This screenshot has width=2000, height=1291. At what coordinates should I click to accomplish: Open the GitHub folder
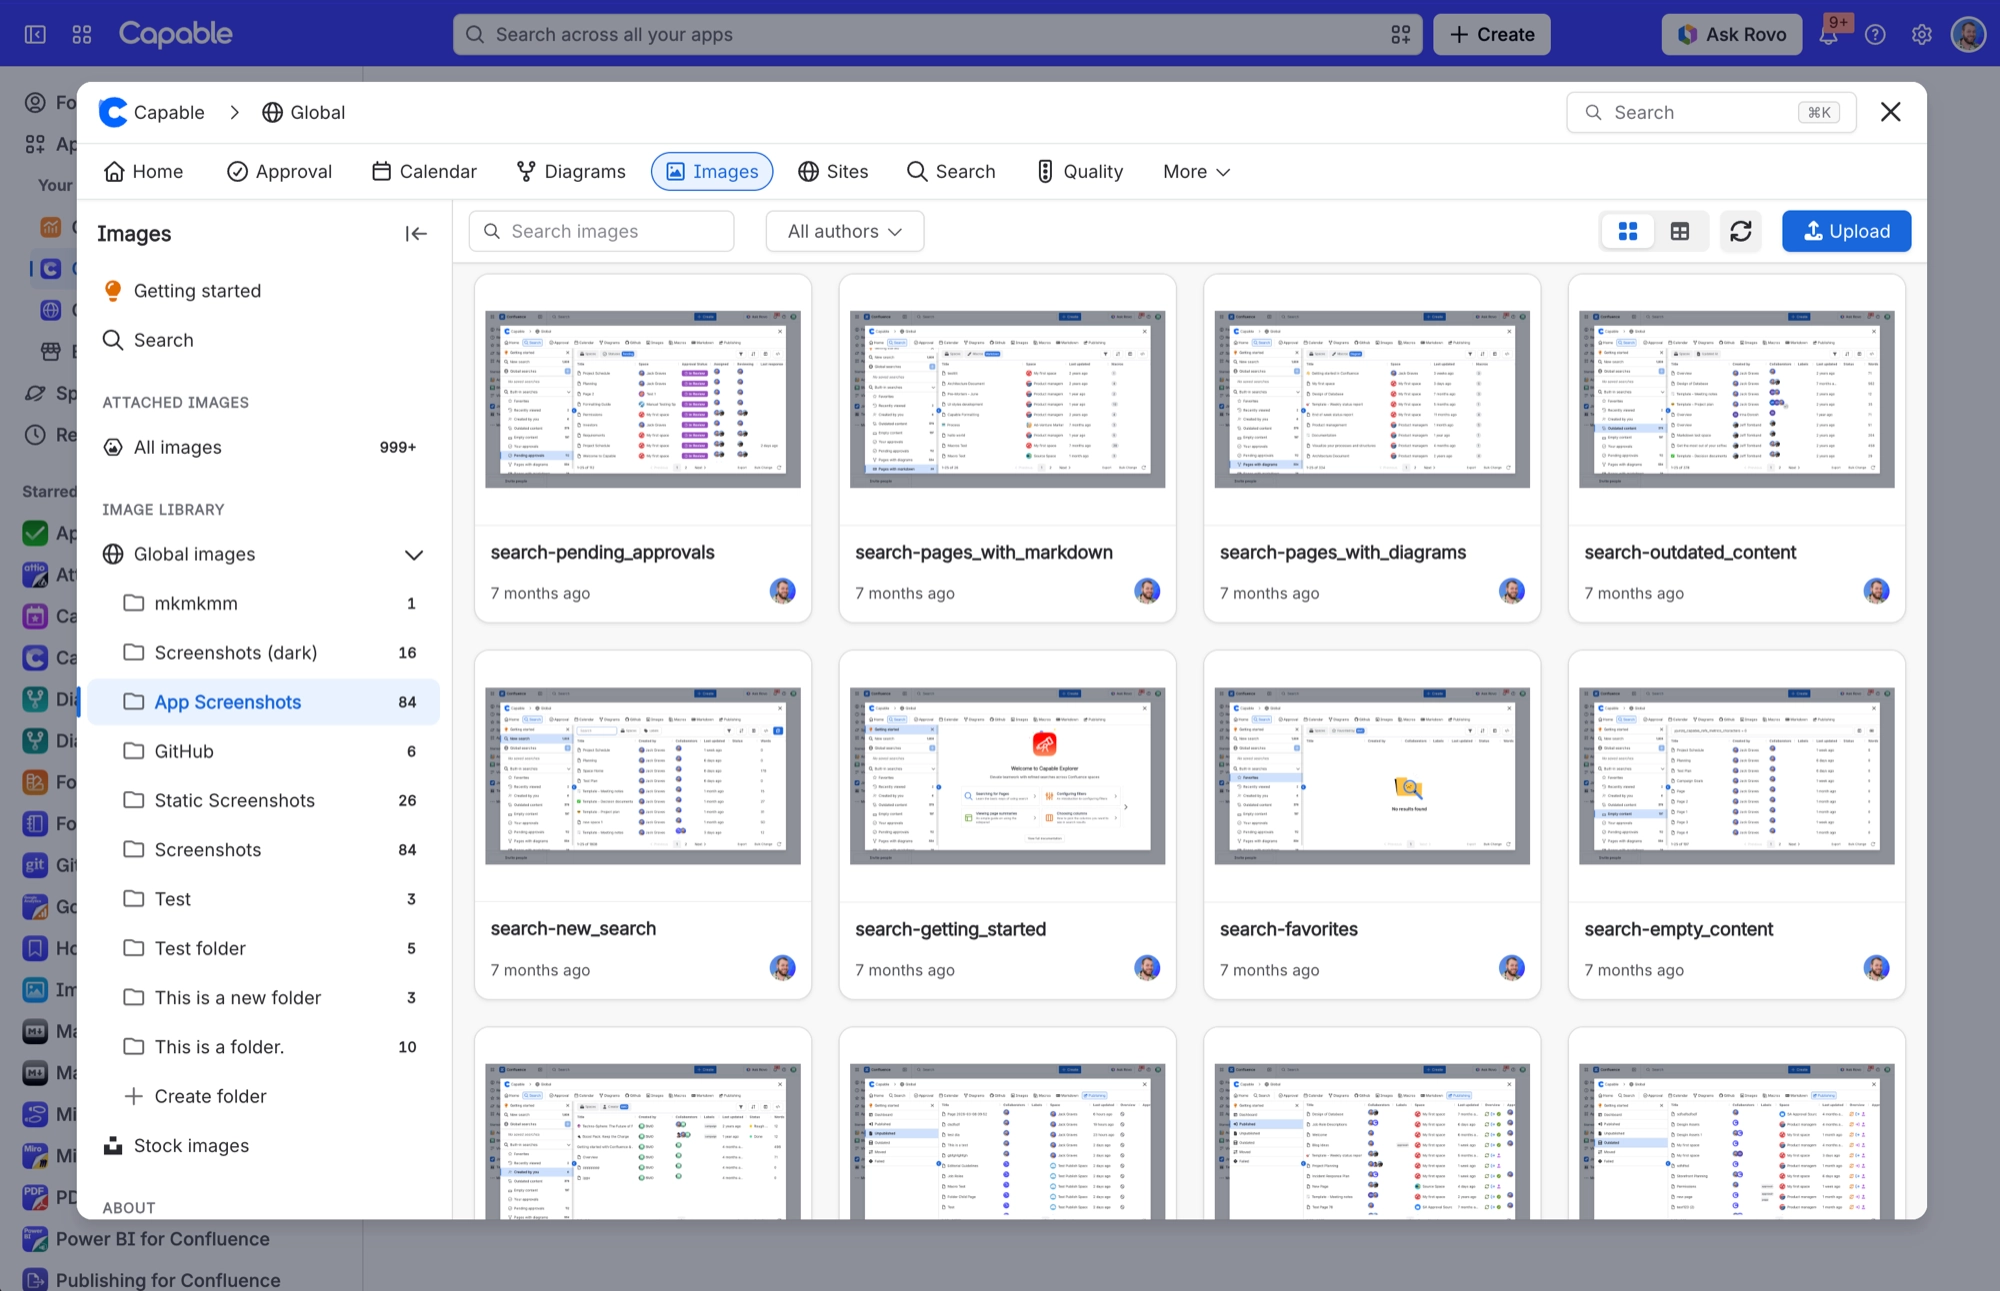(x=264, y=751)
